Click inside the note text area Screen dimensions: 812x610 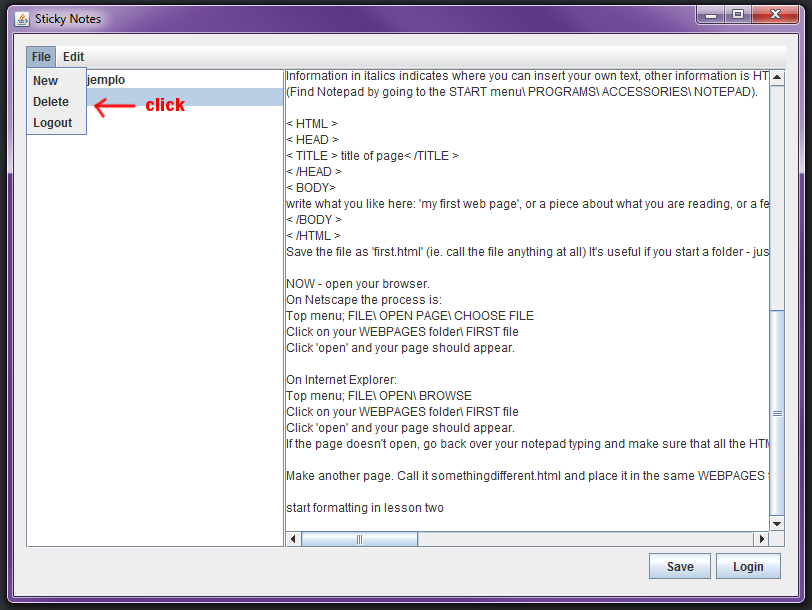click(x=527, y=300)
